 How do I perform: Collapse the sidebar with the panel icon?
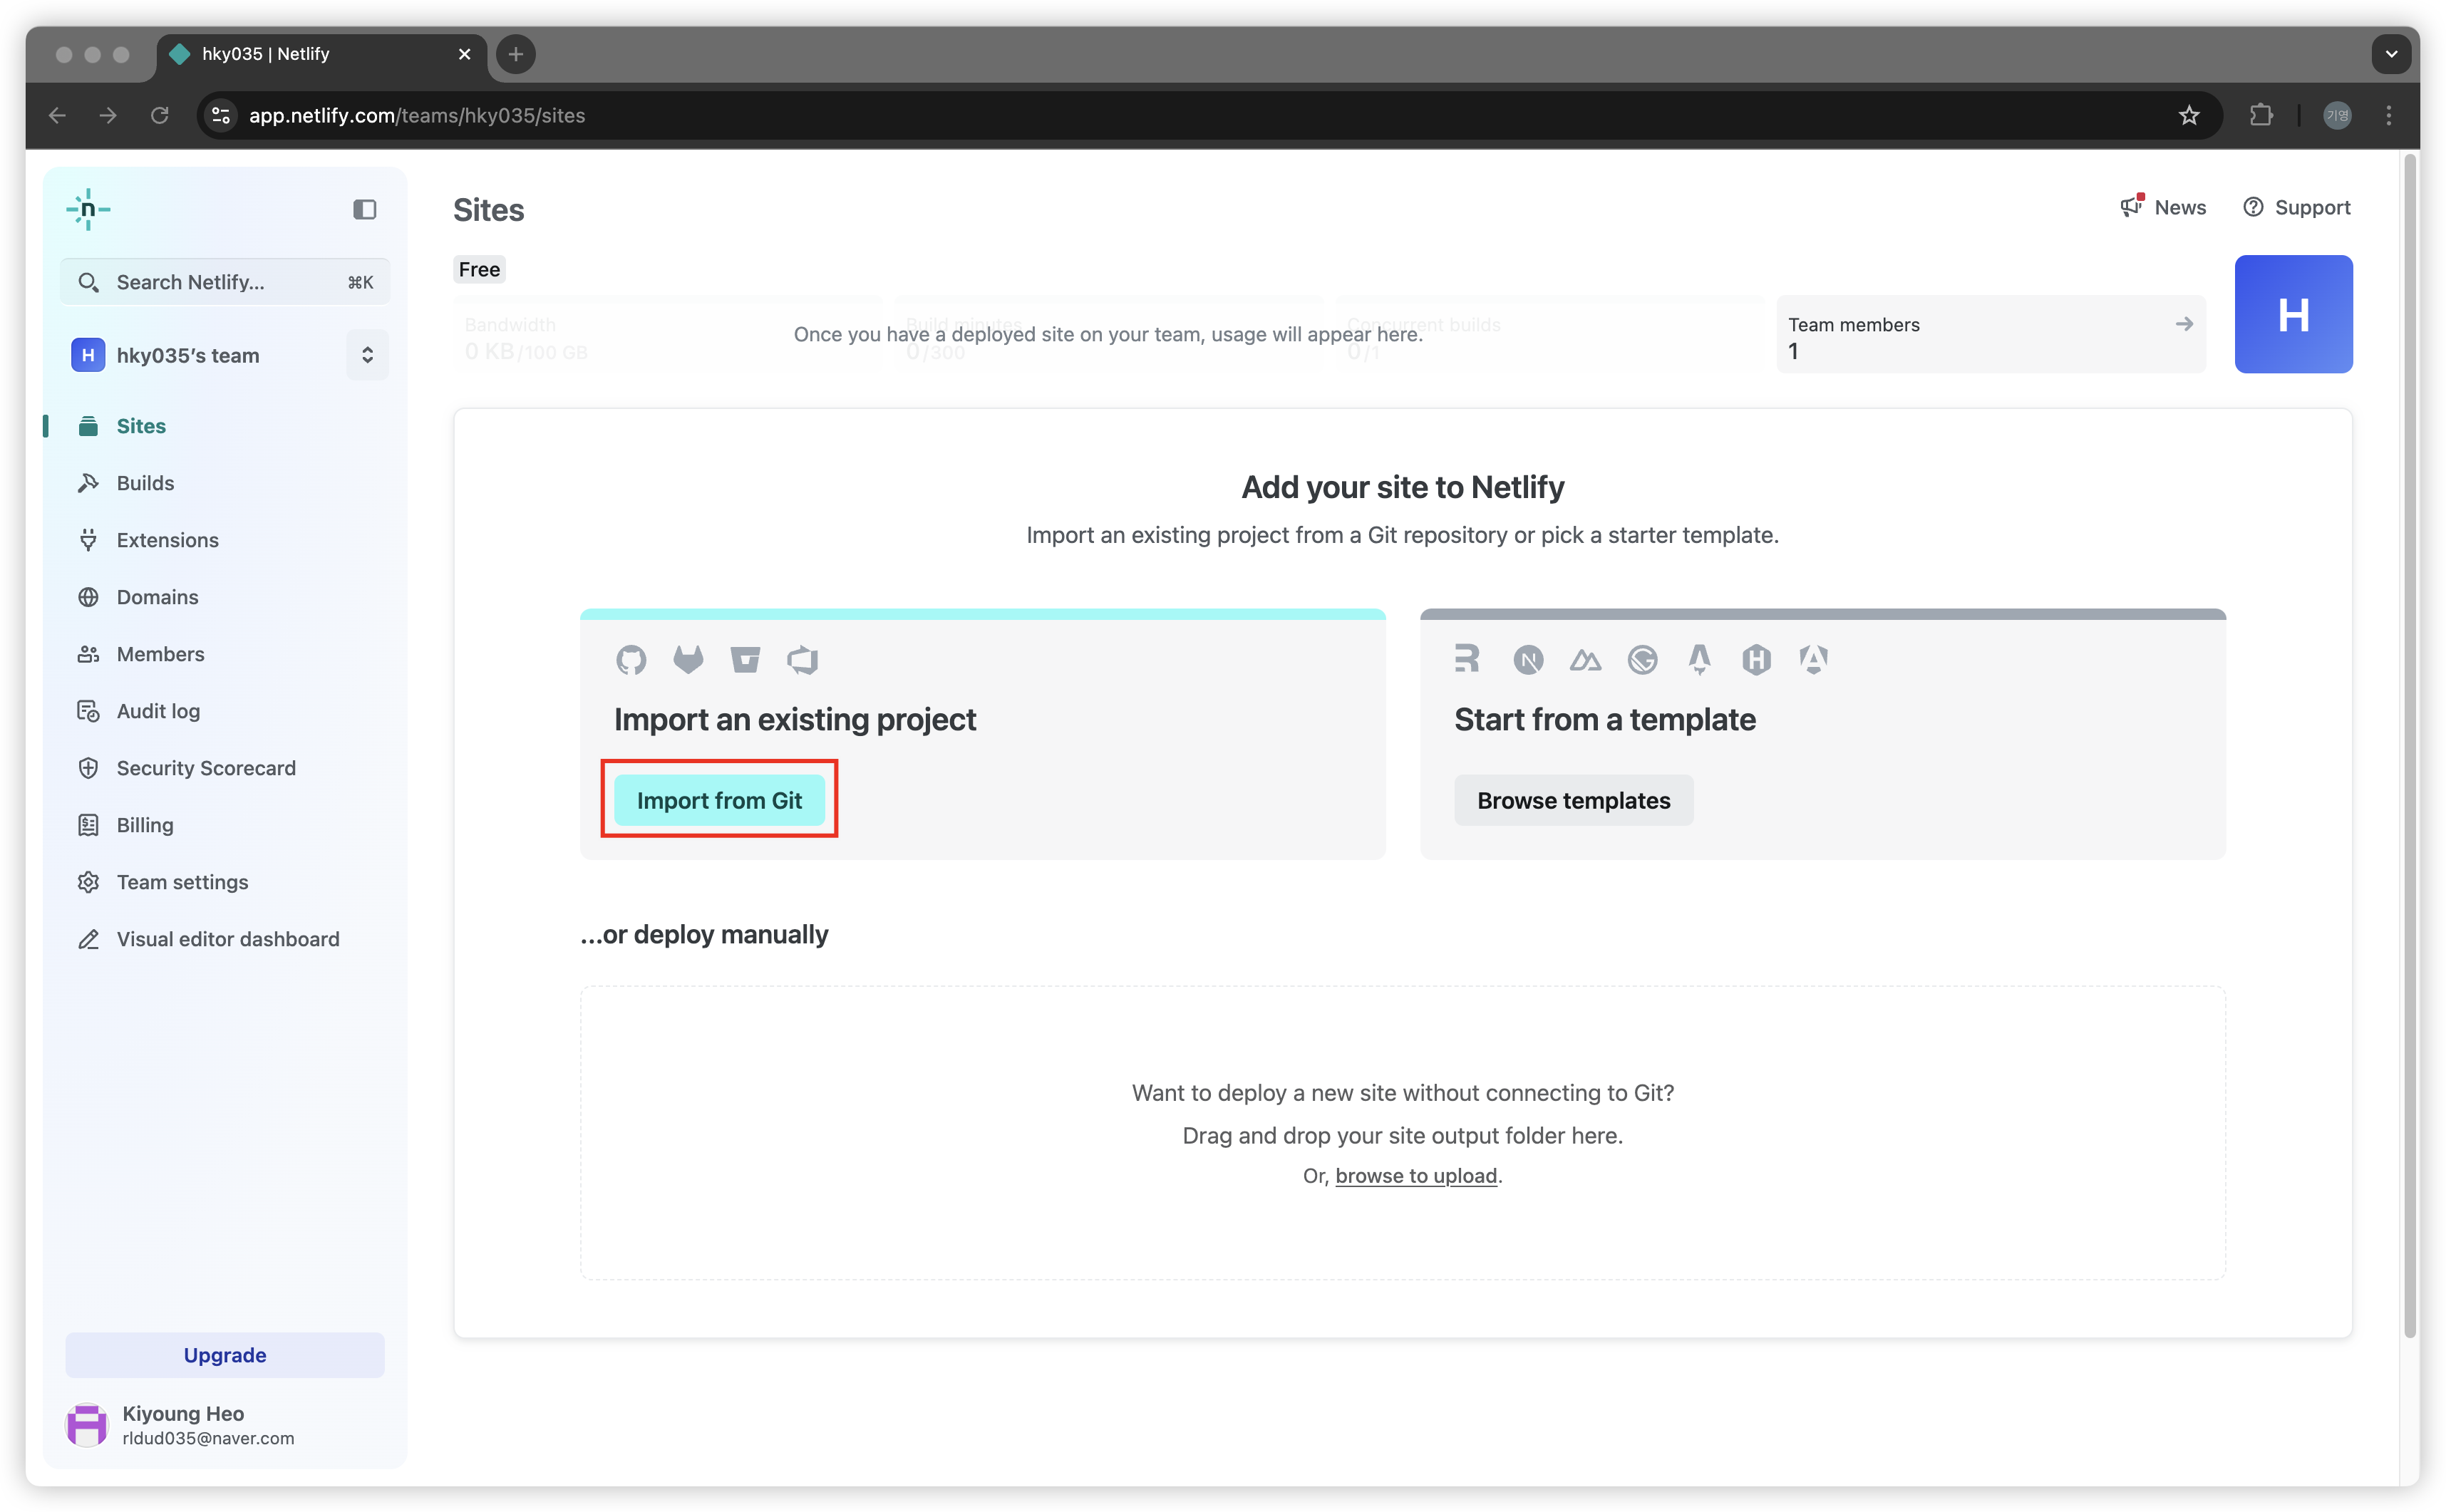pyautogui.click(x=364, y=209)
